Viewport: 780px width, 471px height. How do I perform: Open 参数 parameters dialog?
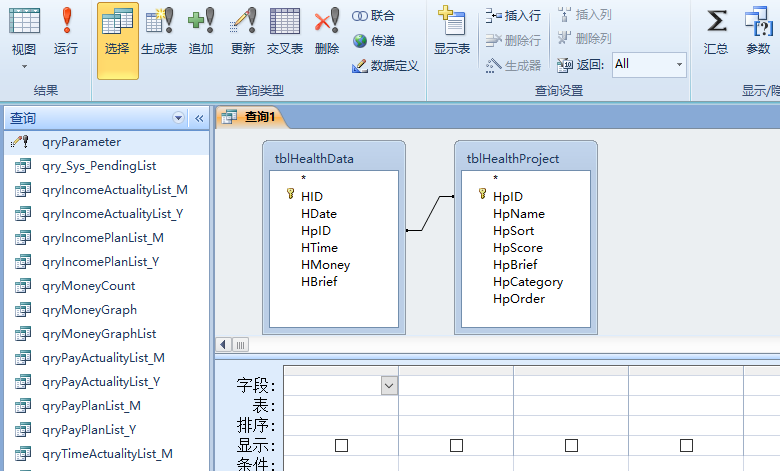(x=758, y=31)
